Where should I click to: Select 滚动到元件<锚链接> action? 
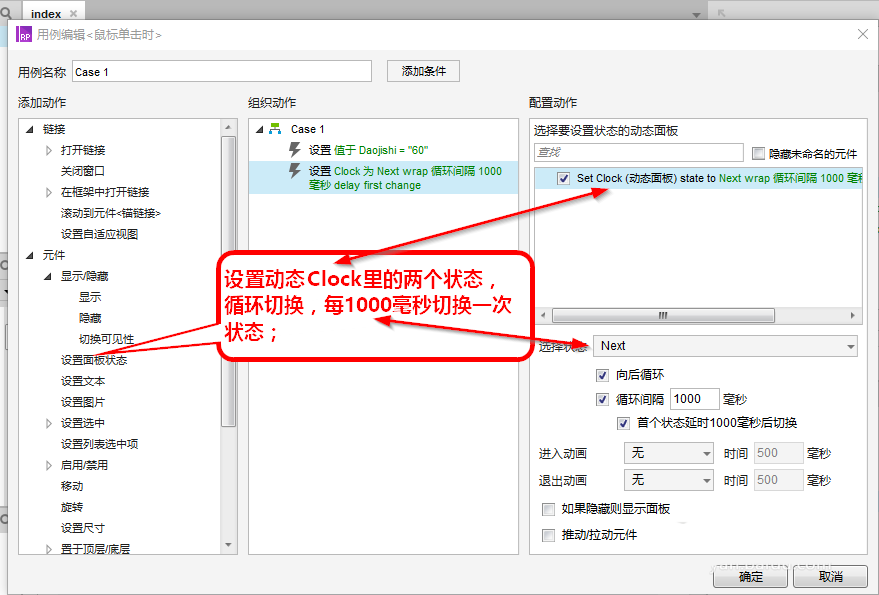111,213
